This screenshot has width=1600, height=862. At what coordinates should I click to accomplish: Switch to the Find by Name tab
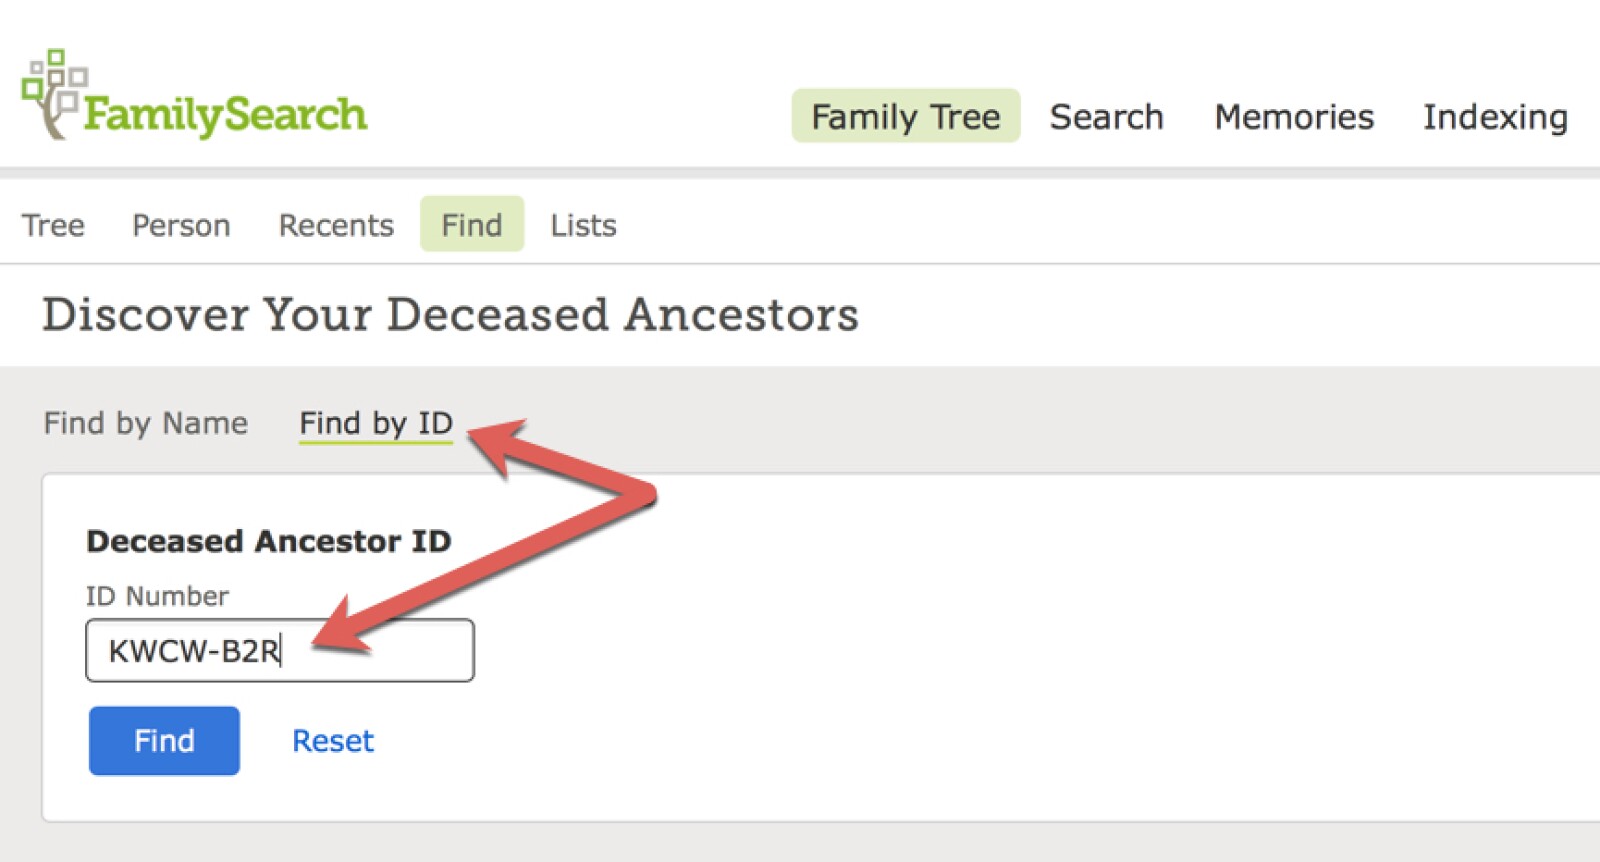pos(145,422)
